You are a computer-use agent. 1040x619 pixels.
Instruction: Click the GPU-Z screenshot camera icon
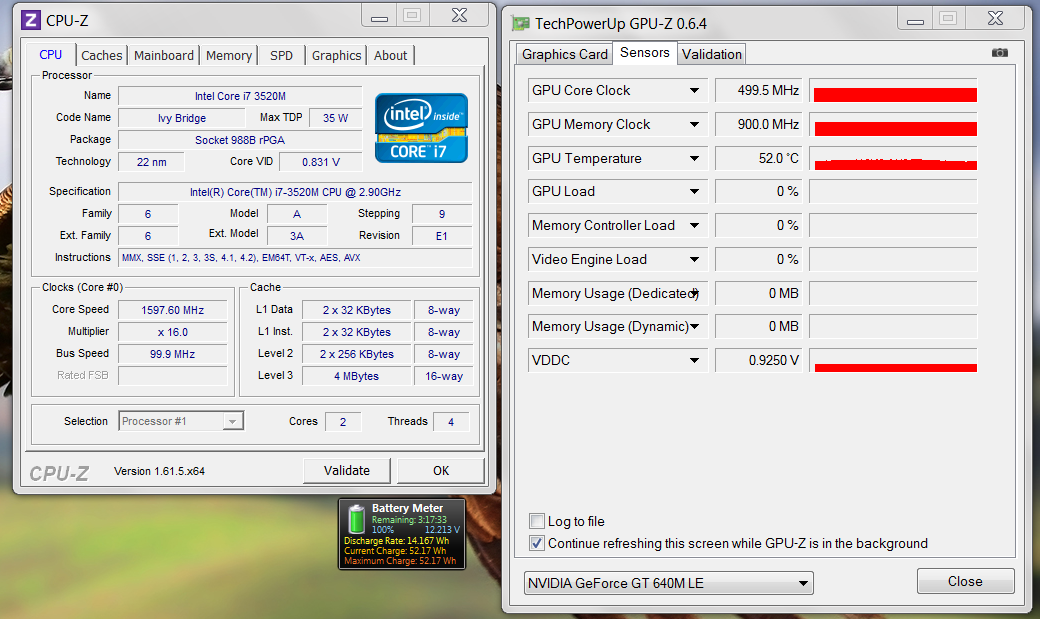click(x=1000, y=53)
